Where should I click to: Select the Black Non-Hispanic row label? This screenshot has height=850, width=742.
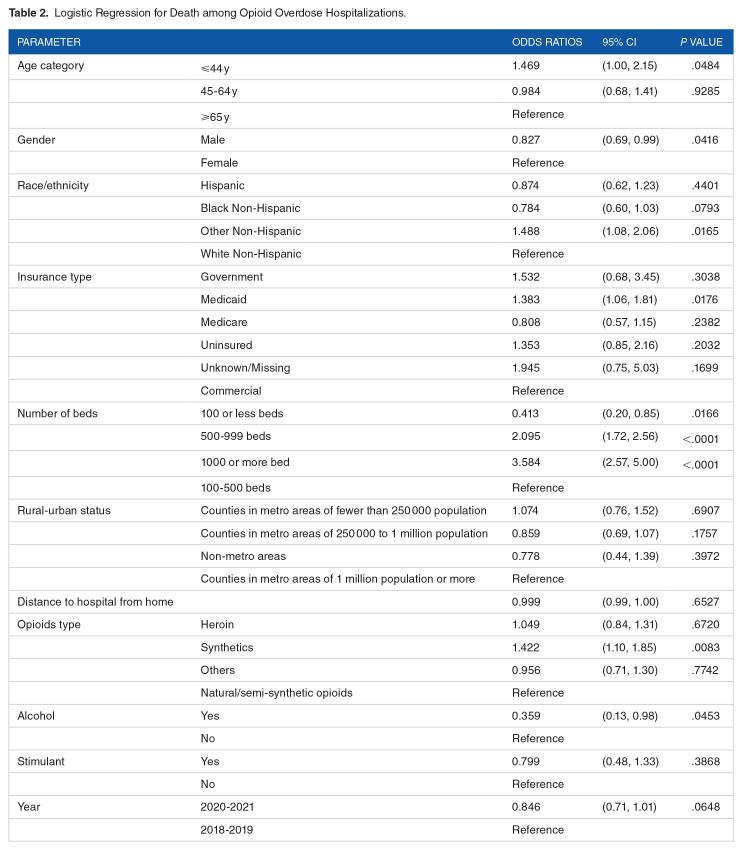(x=250, y=208)
